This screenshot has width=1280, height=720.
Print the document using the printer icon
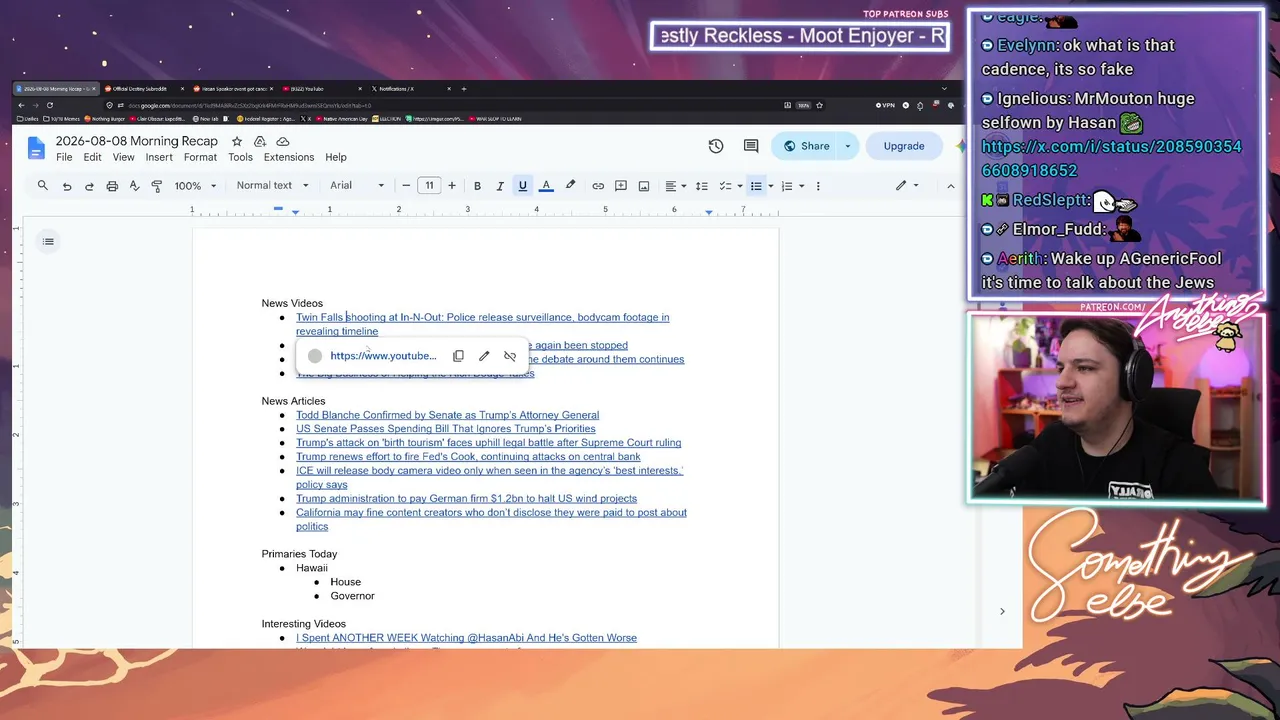(112, 186)
